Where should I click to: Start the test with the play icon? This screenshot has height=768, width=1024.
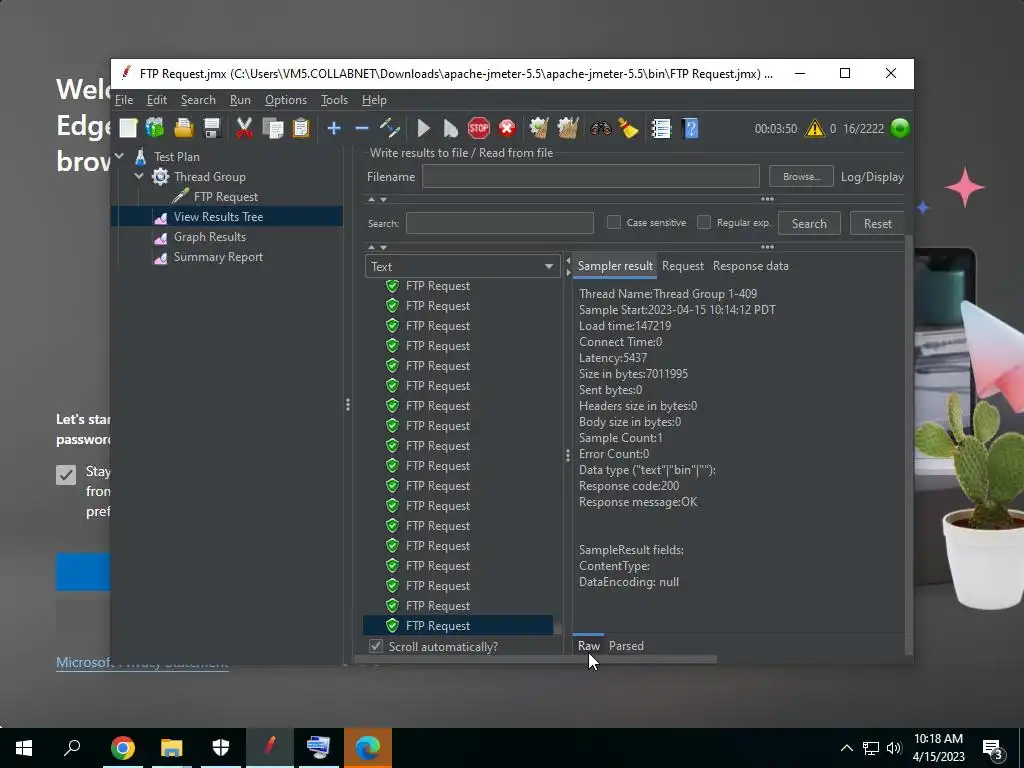click(423, 128)
